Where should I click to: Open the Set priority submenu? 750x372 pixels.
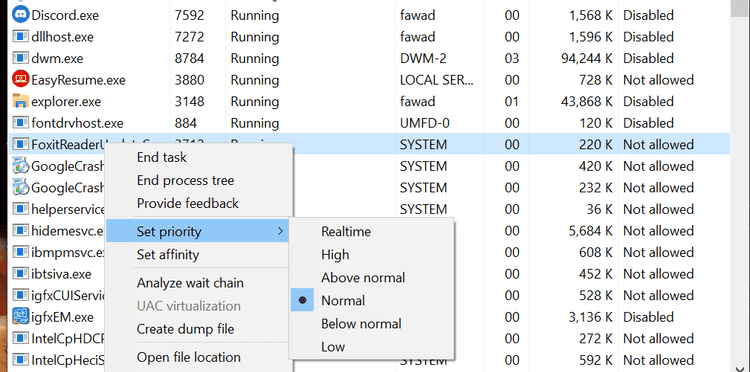tap(197, 232)
